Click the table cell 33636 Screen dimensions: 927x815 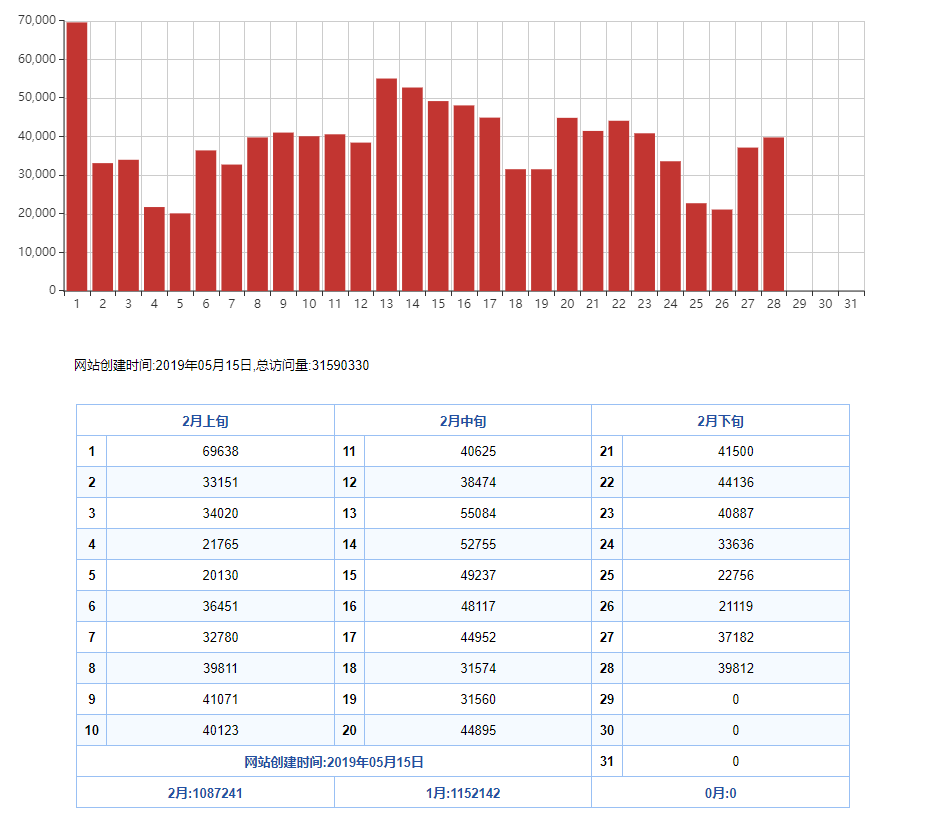[736, 544]
